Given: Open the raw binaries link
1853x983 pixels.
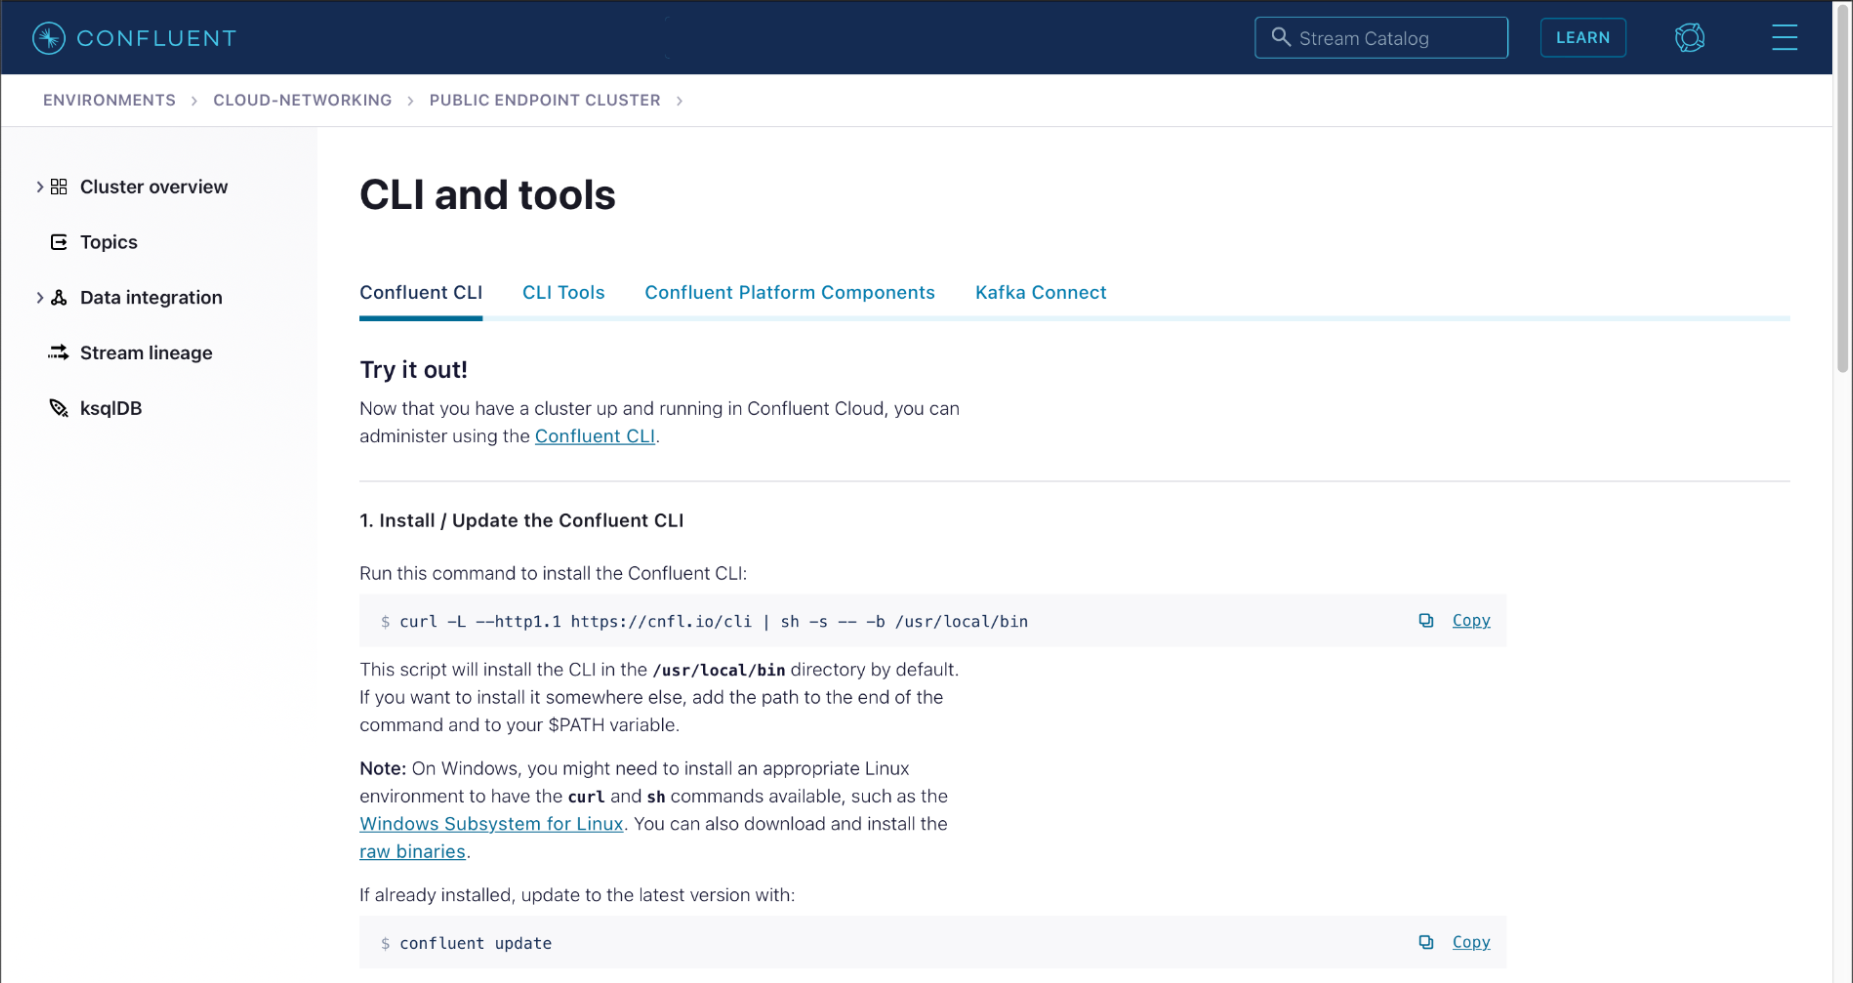Looking at the screenshot, I should [412, 852].
